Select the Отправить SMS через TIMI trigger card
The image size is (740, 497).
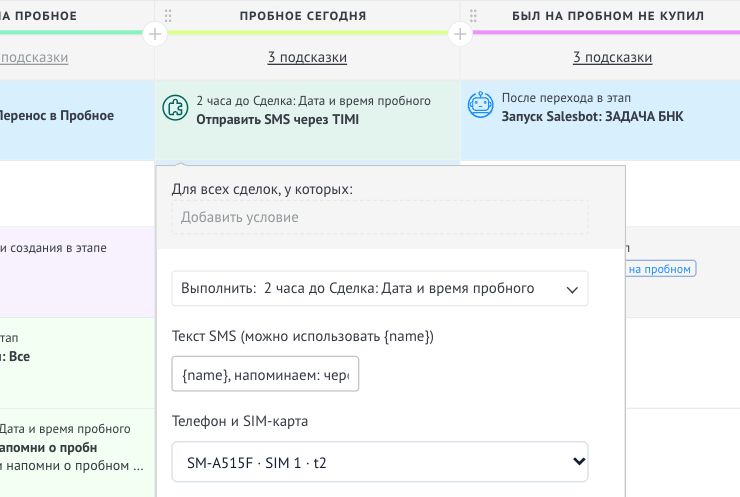307,120
